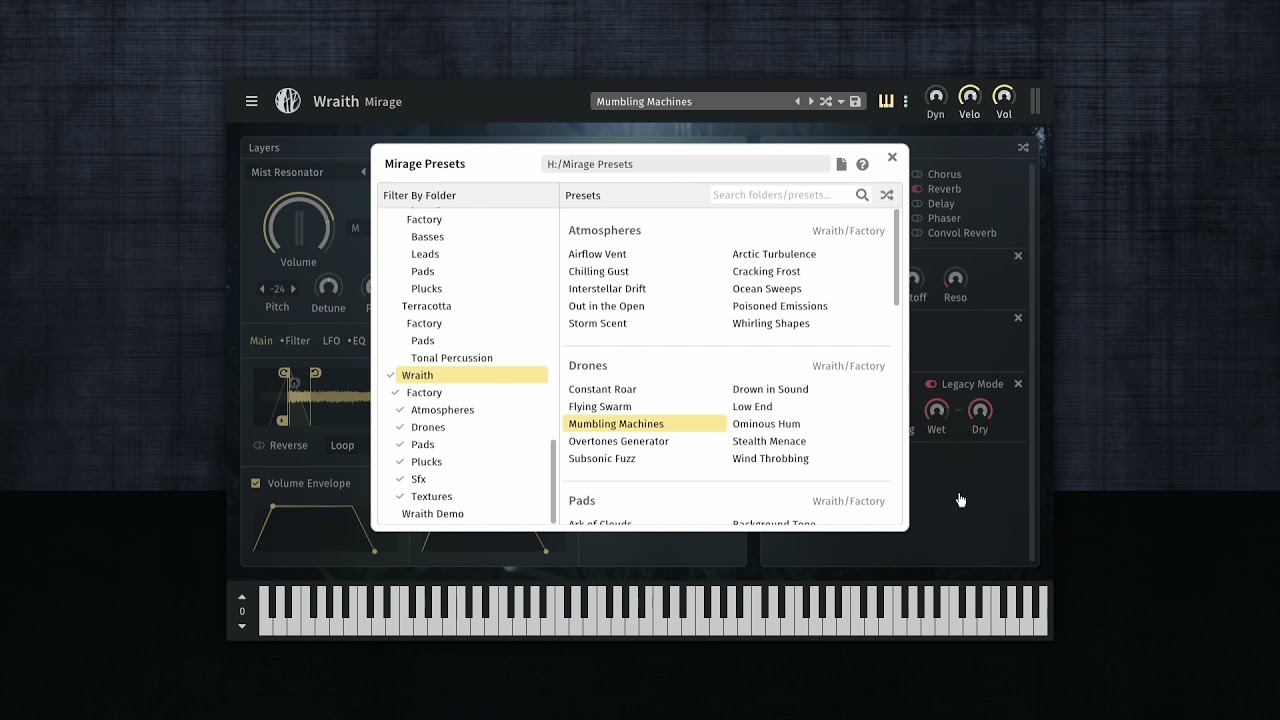Shuffle presets in the dialog browser

click(x=887, y=195)
